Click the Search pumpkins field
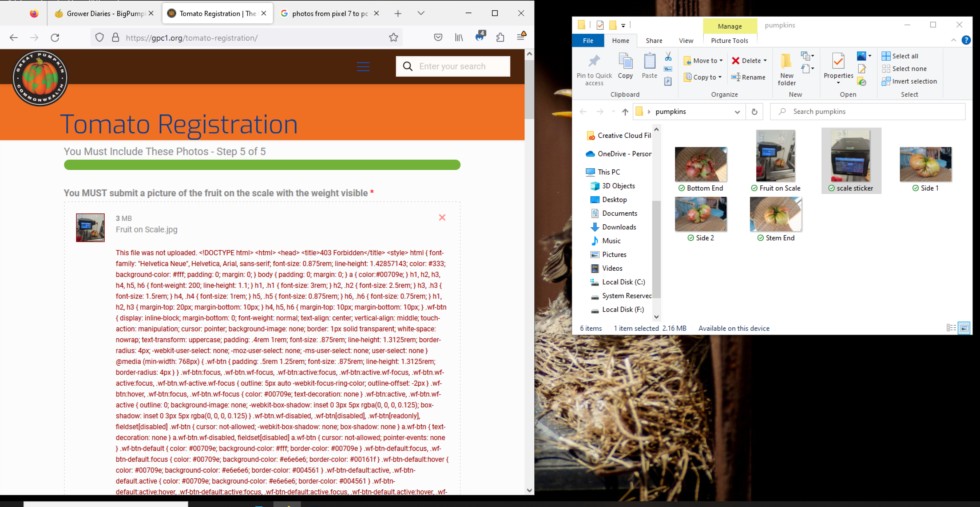Screen dimensions: 980x507 (x=860, y=112)
